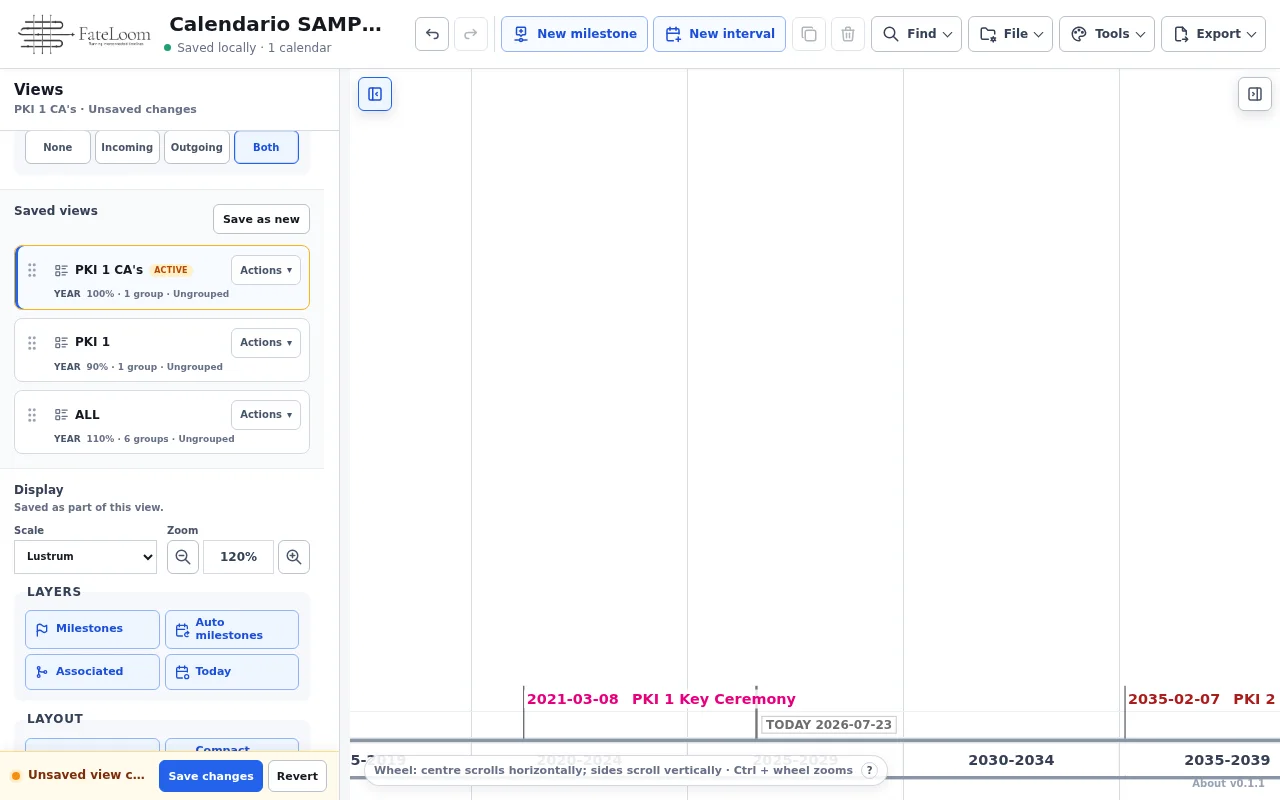1280x800 pixels.
Task: Click the Revert button
Action: (297, 776)
